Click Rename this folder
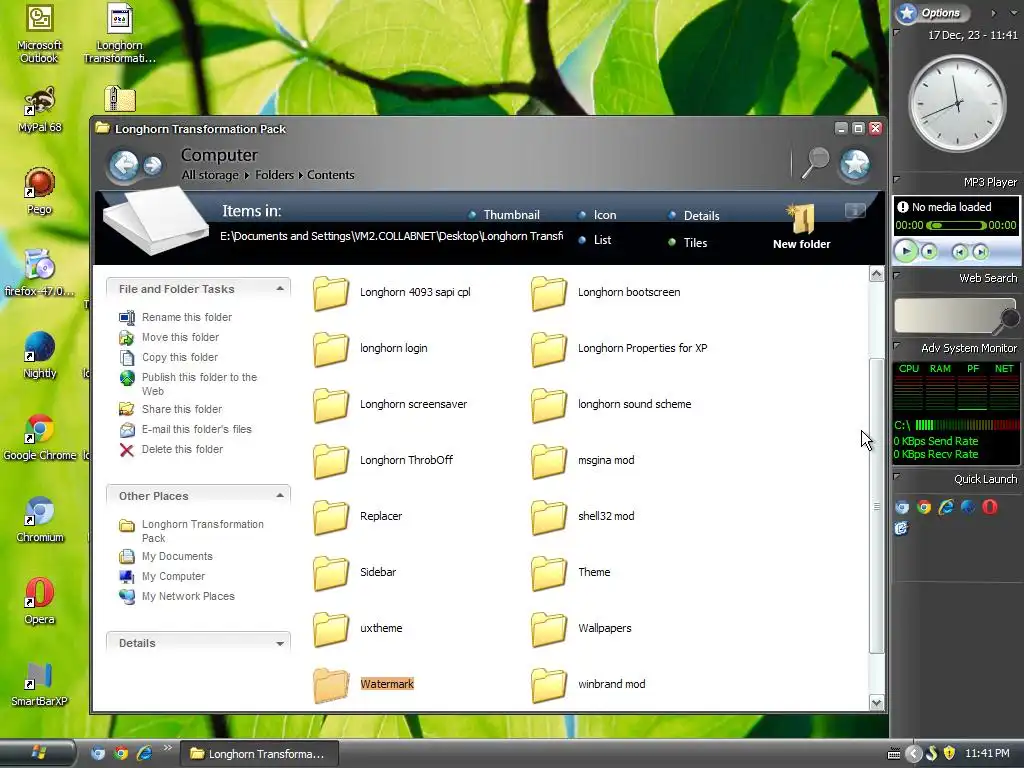Image resolution: width=1024 pixels, height=768 pixels. [175, 317]
